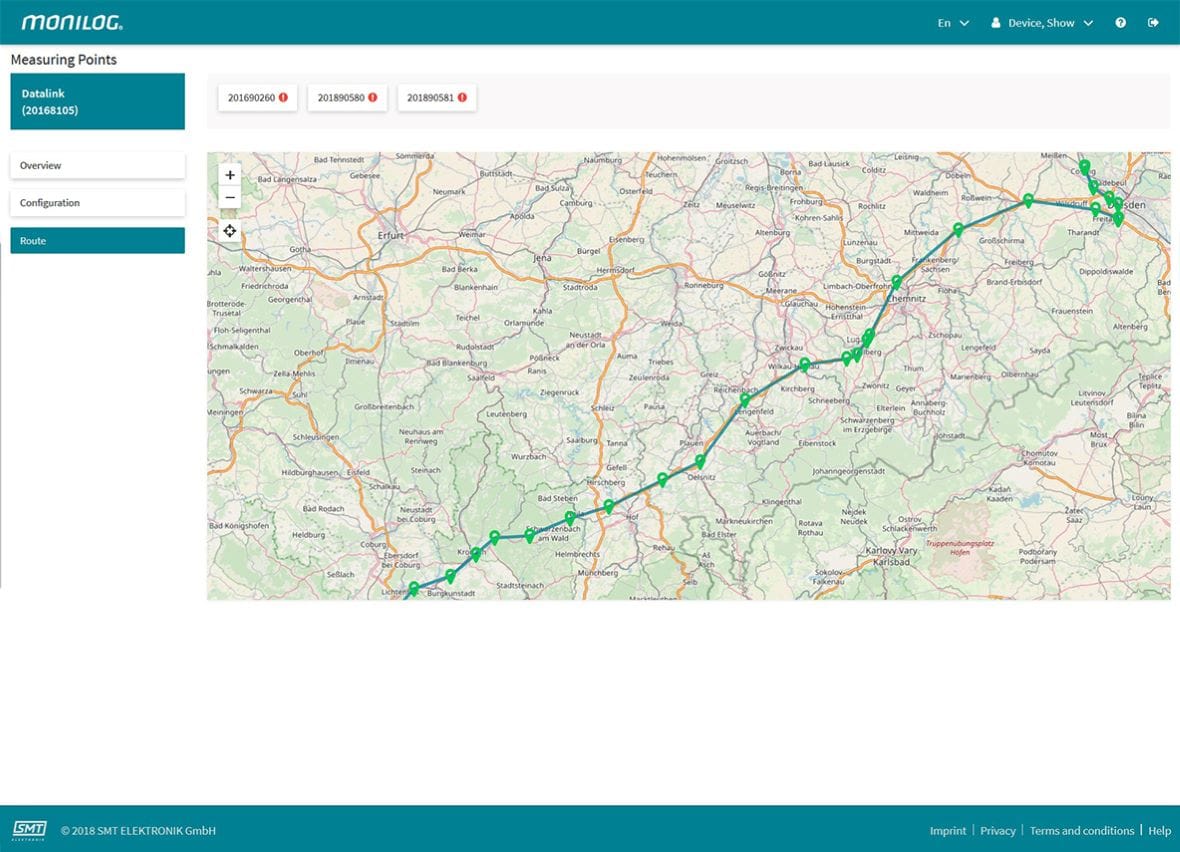This screenshot has height=852, width=1180.
Task: Select the Route menu item
Action: [97, 241]
